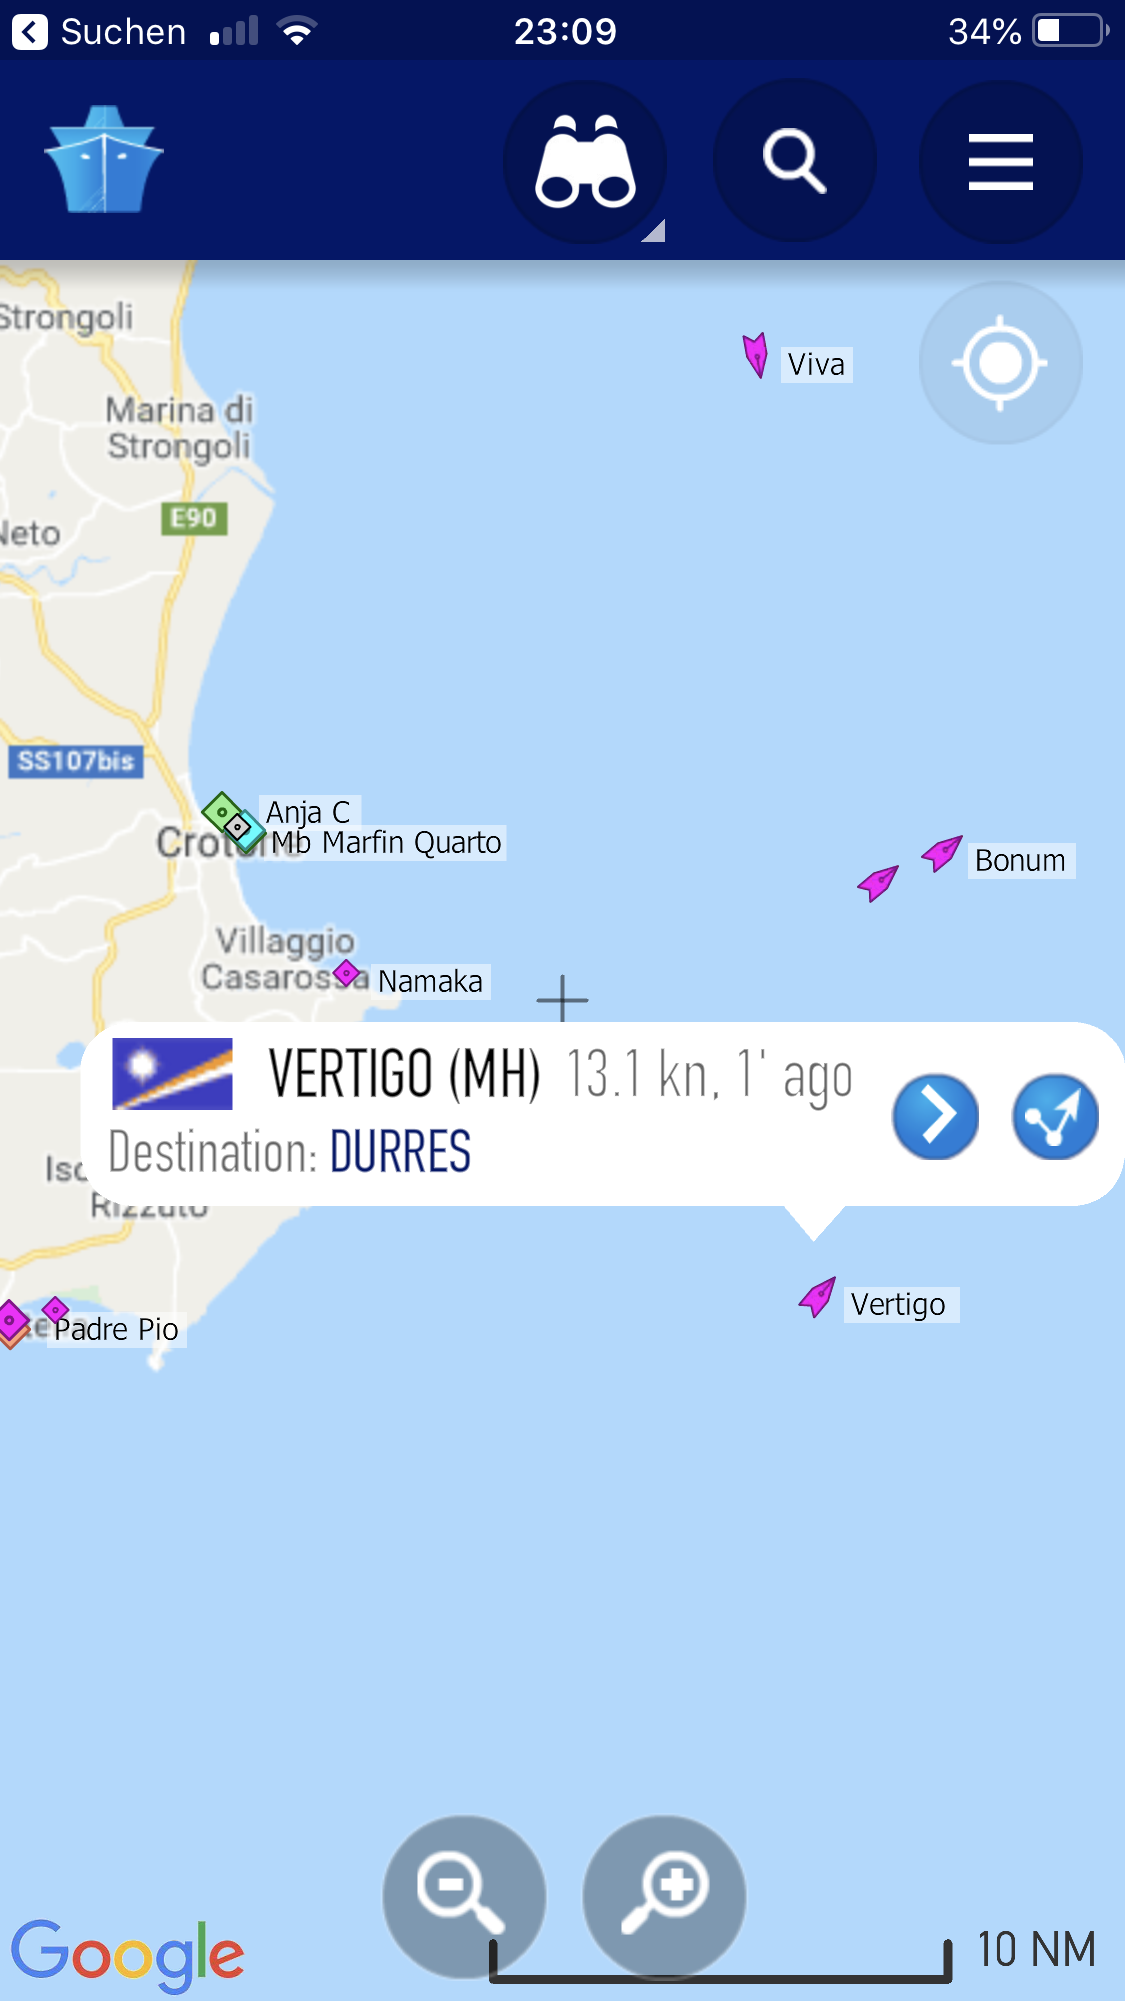Return to Suchen via back arrow

click(30, 32)
